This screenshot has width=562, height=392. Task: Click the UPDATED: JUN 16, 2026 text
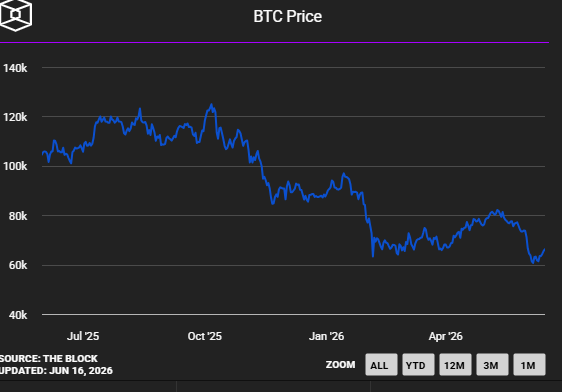pyautogui.click(x=56, y=371)
